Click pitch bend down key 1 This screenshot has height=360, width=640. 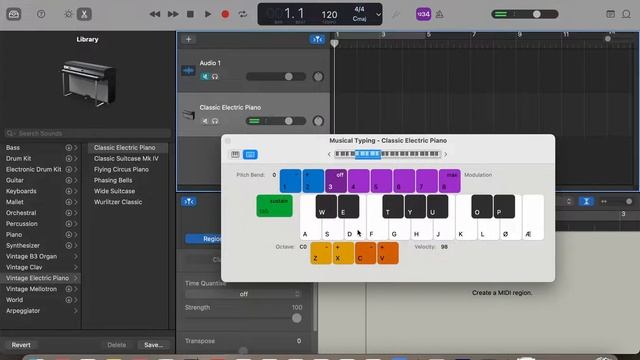click(290, 181)
